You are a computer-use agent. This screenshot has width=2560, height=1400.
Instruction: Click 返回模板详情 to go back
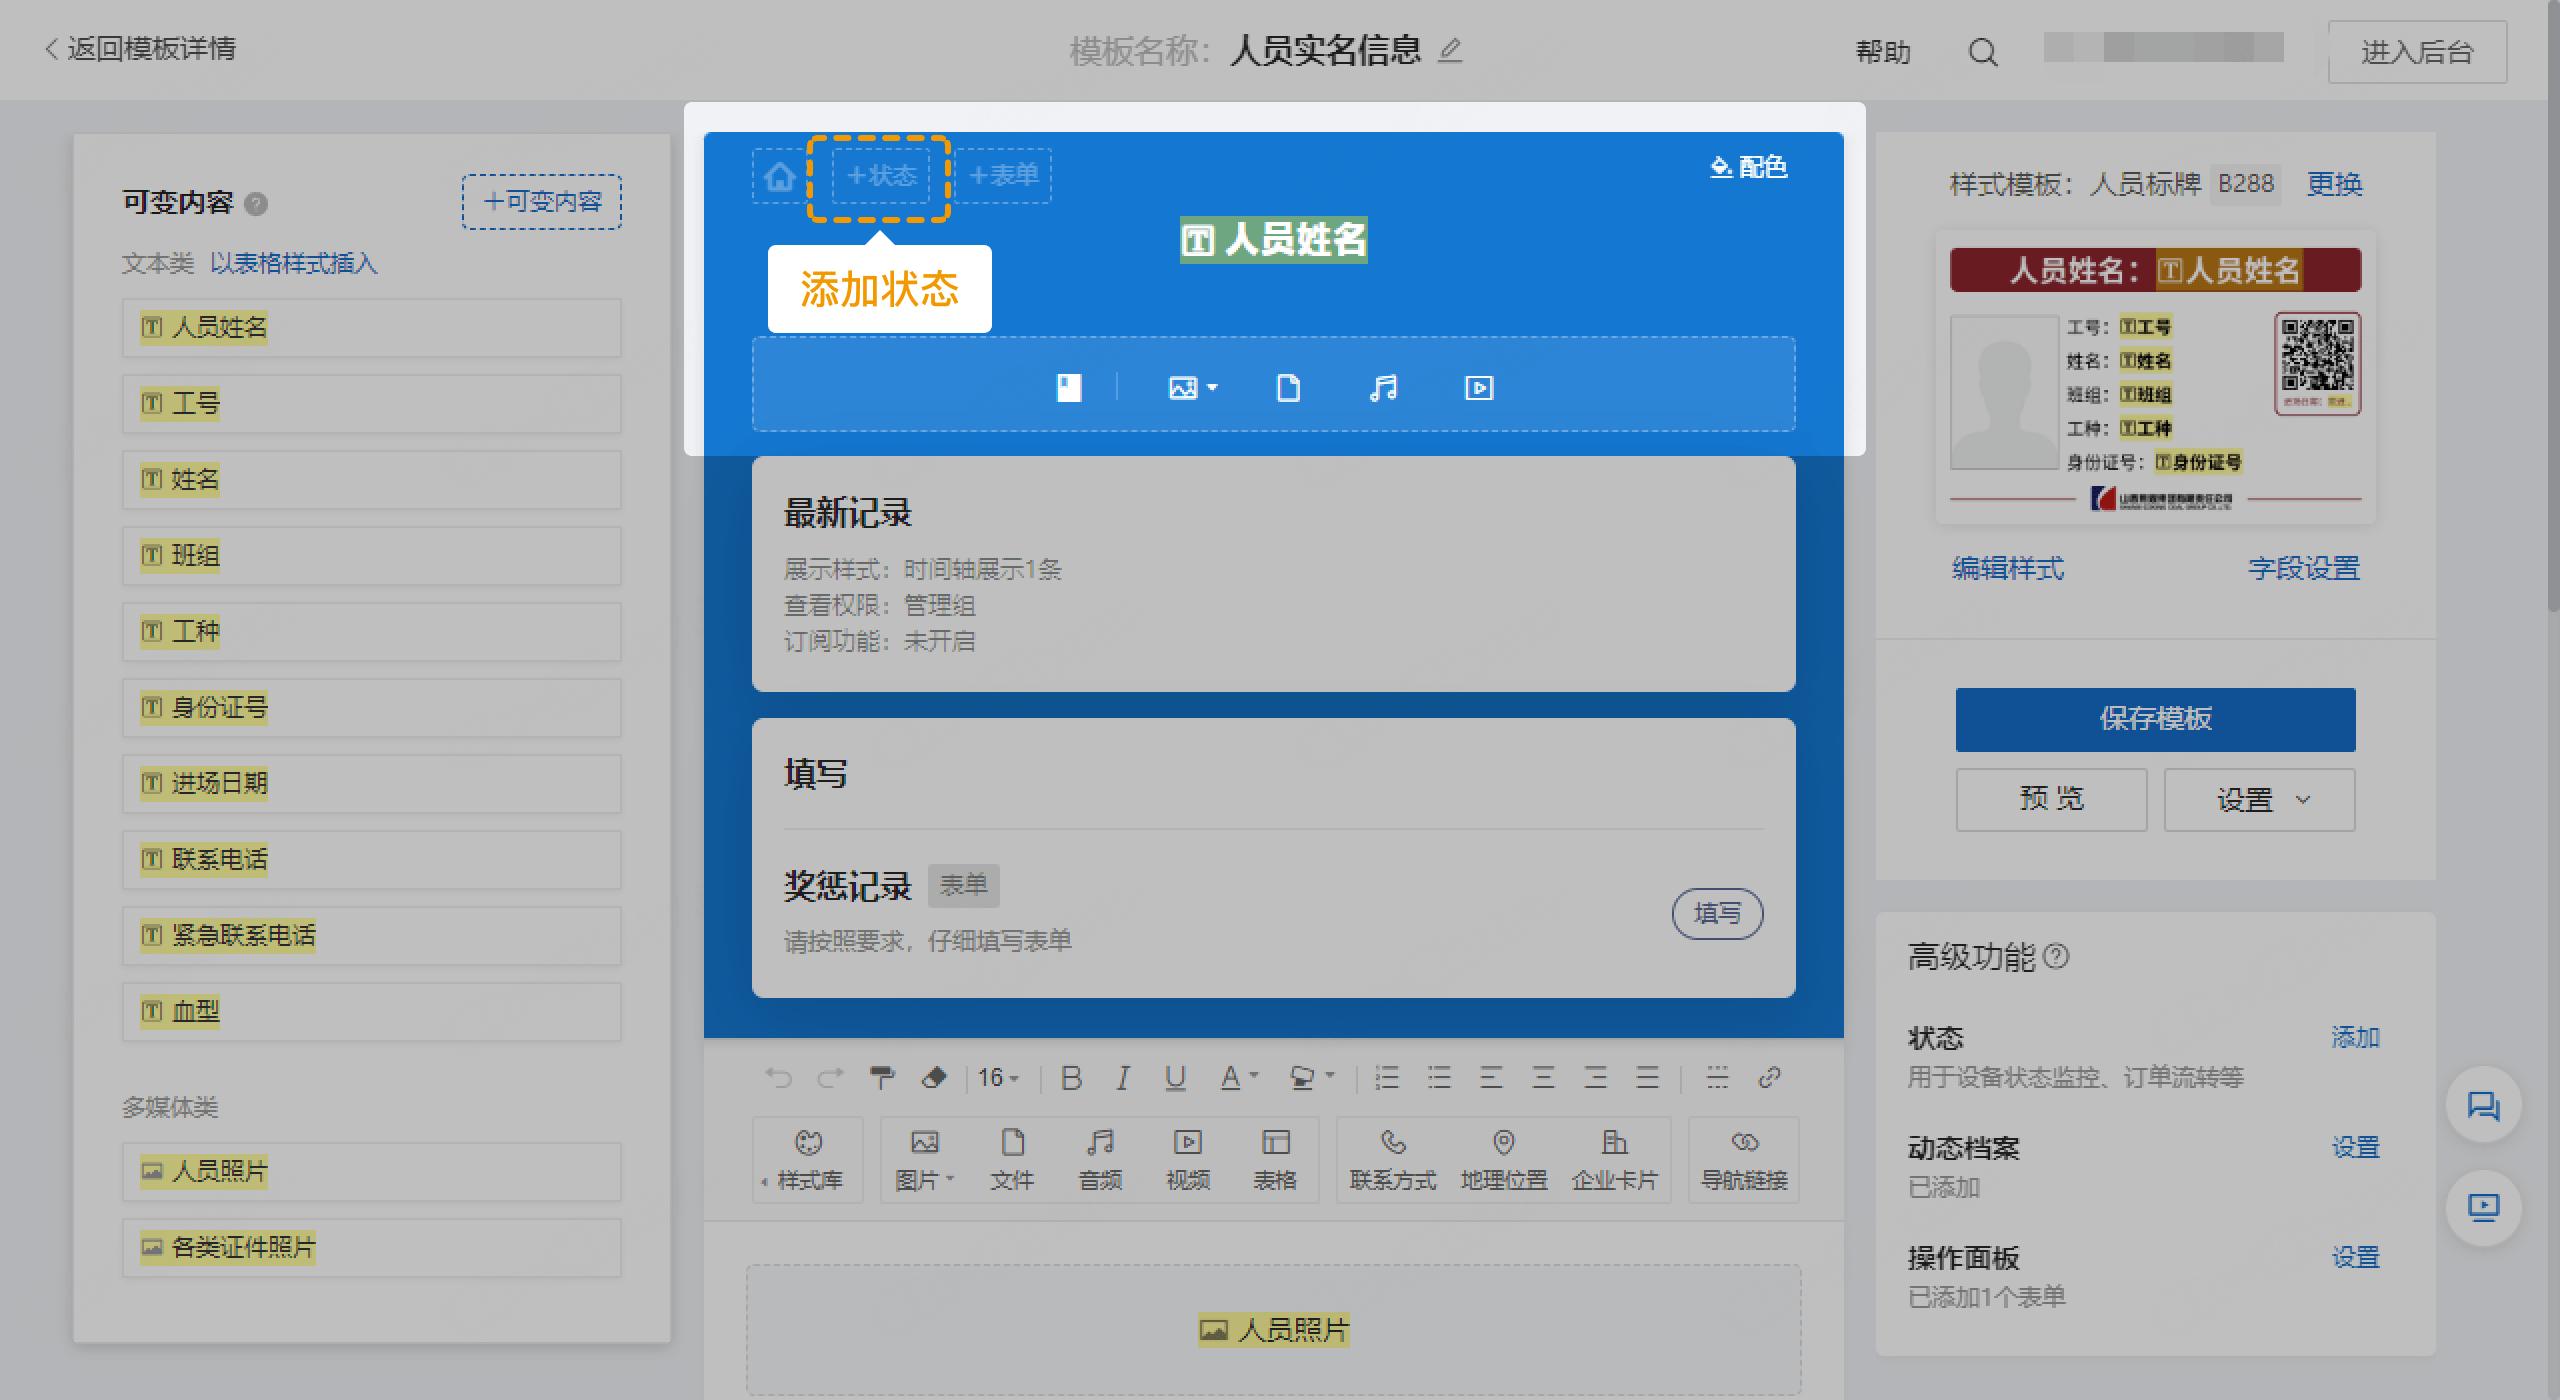coord(140,48)
